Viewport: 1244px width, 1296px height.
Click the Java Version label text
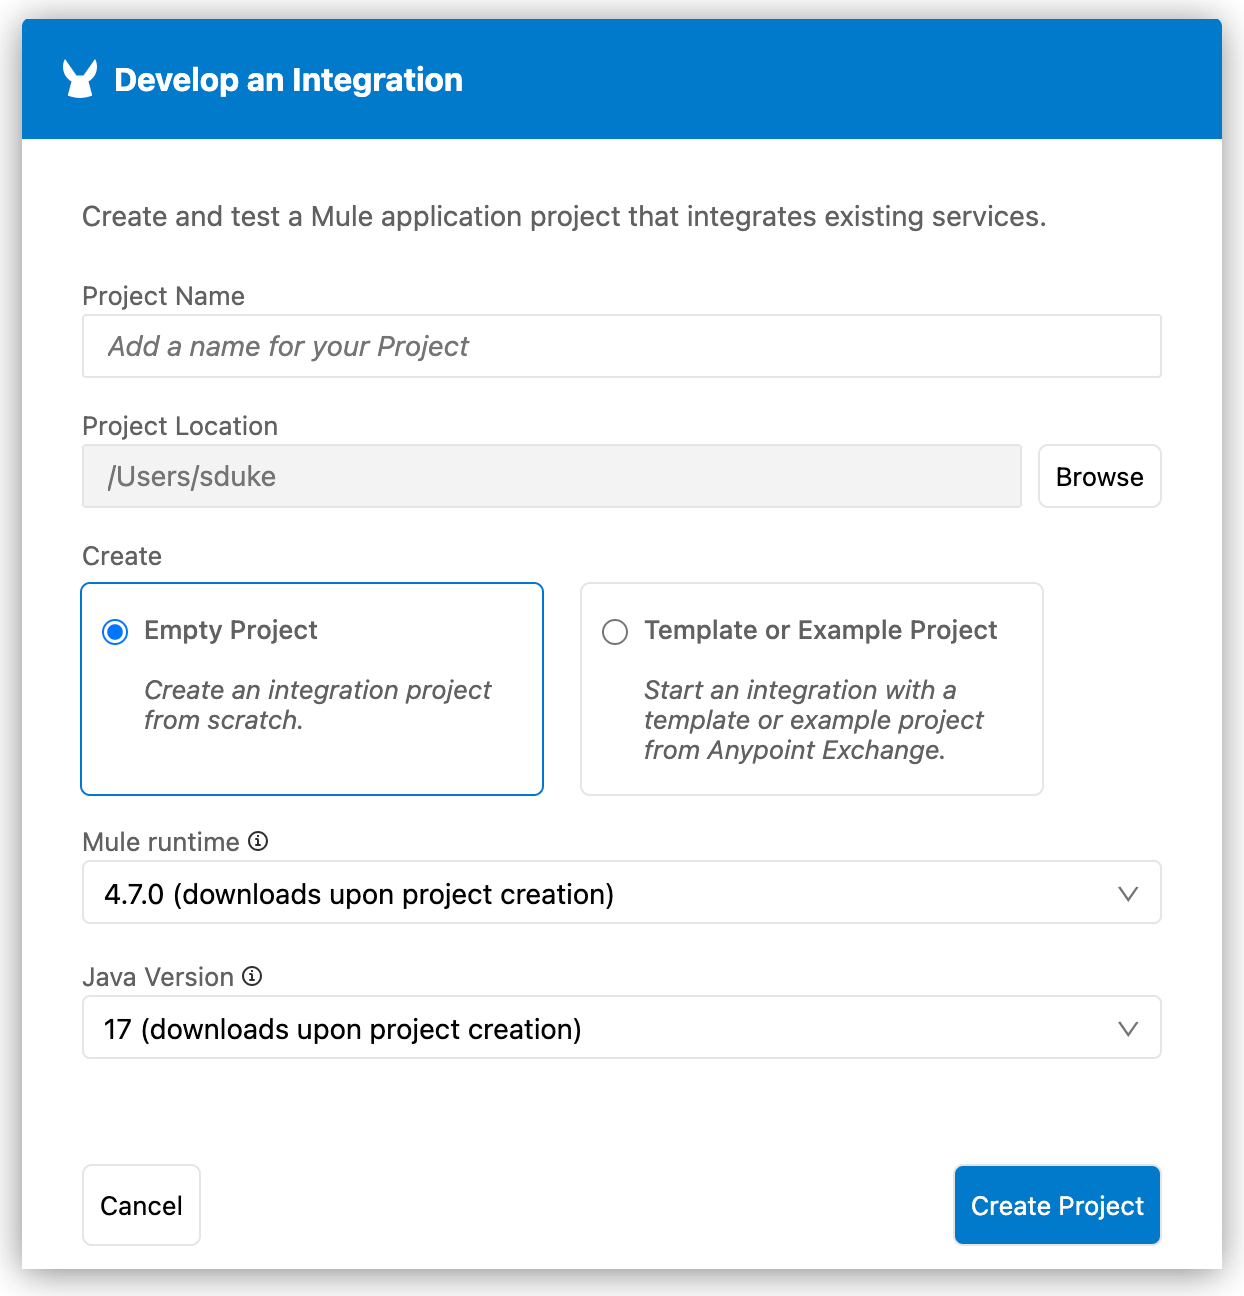tap(158, 977)
